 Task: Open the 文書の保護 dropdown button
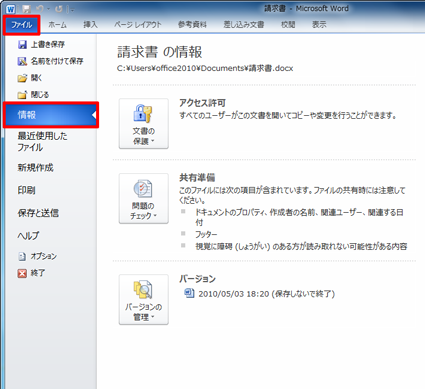tap(144, 124)
